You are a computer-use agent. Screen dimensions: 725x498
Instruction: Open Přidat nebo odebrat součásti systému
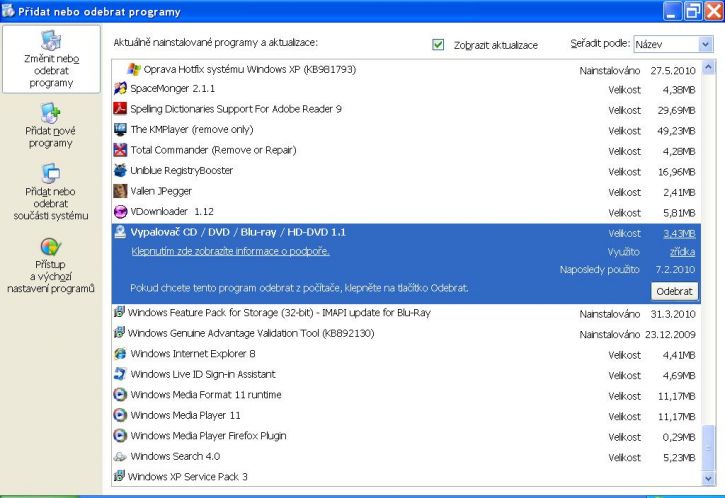coord(50,192)
